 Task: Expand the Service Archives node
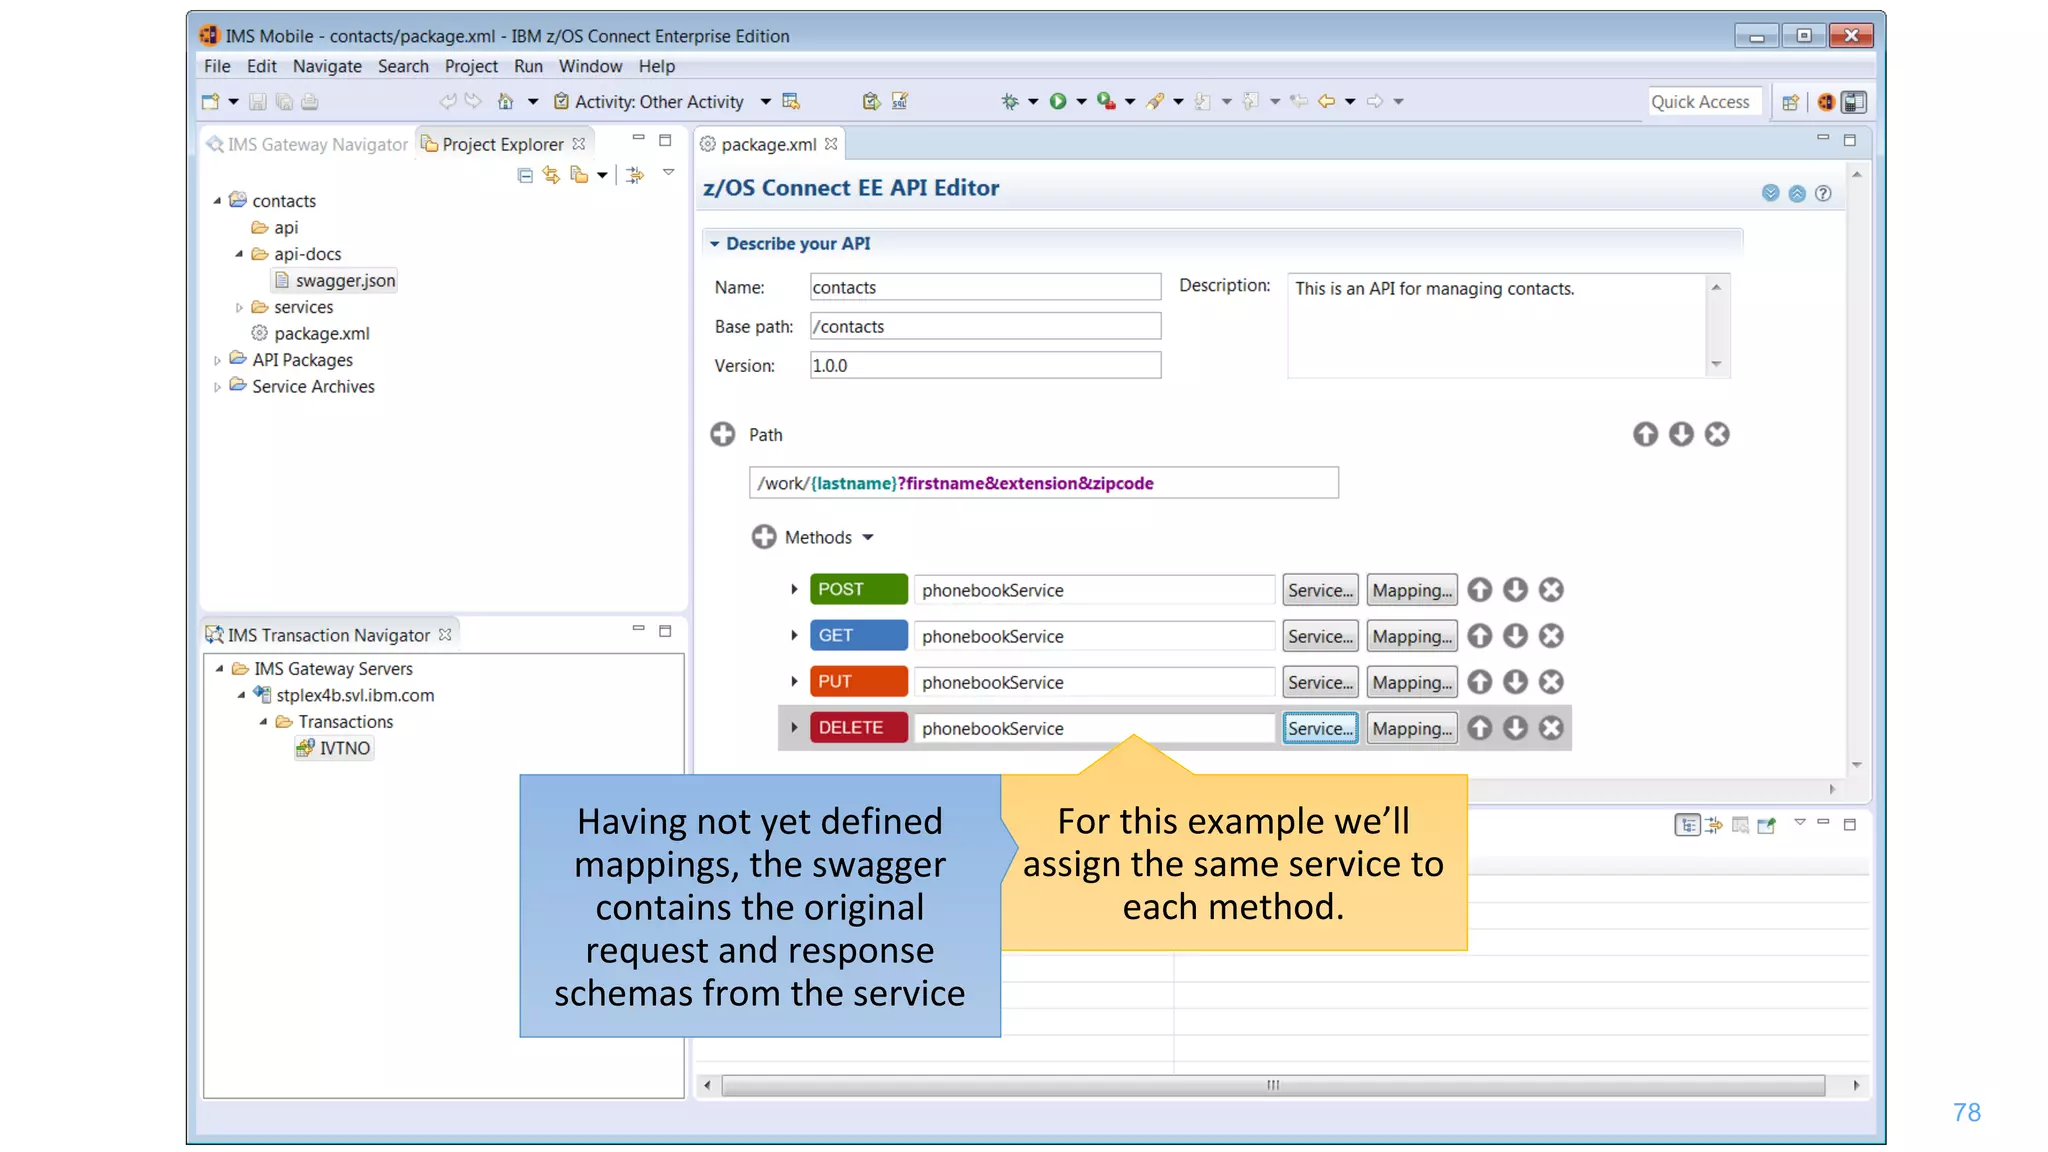tap(217, 386)
